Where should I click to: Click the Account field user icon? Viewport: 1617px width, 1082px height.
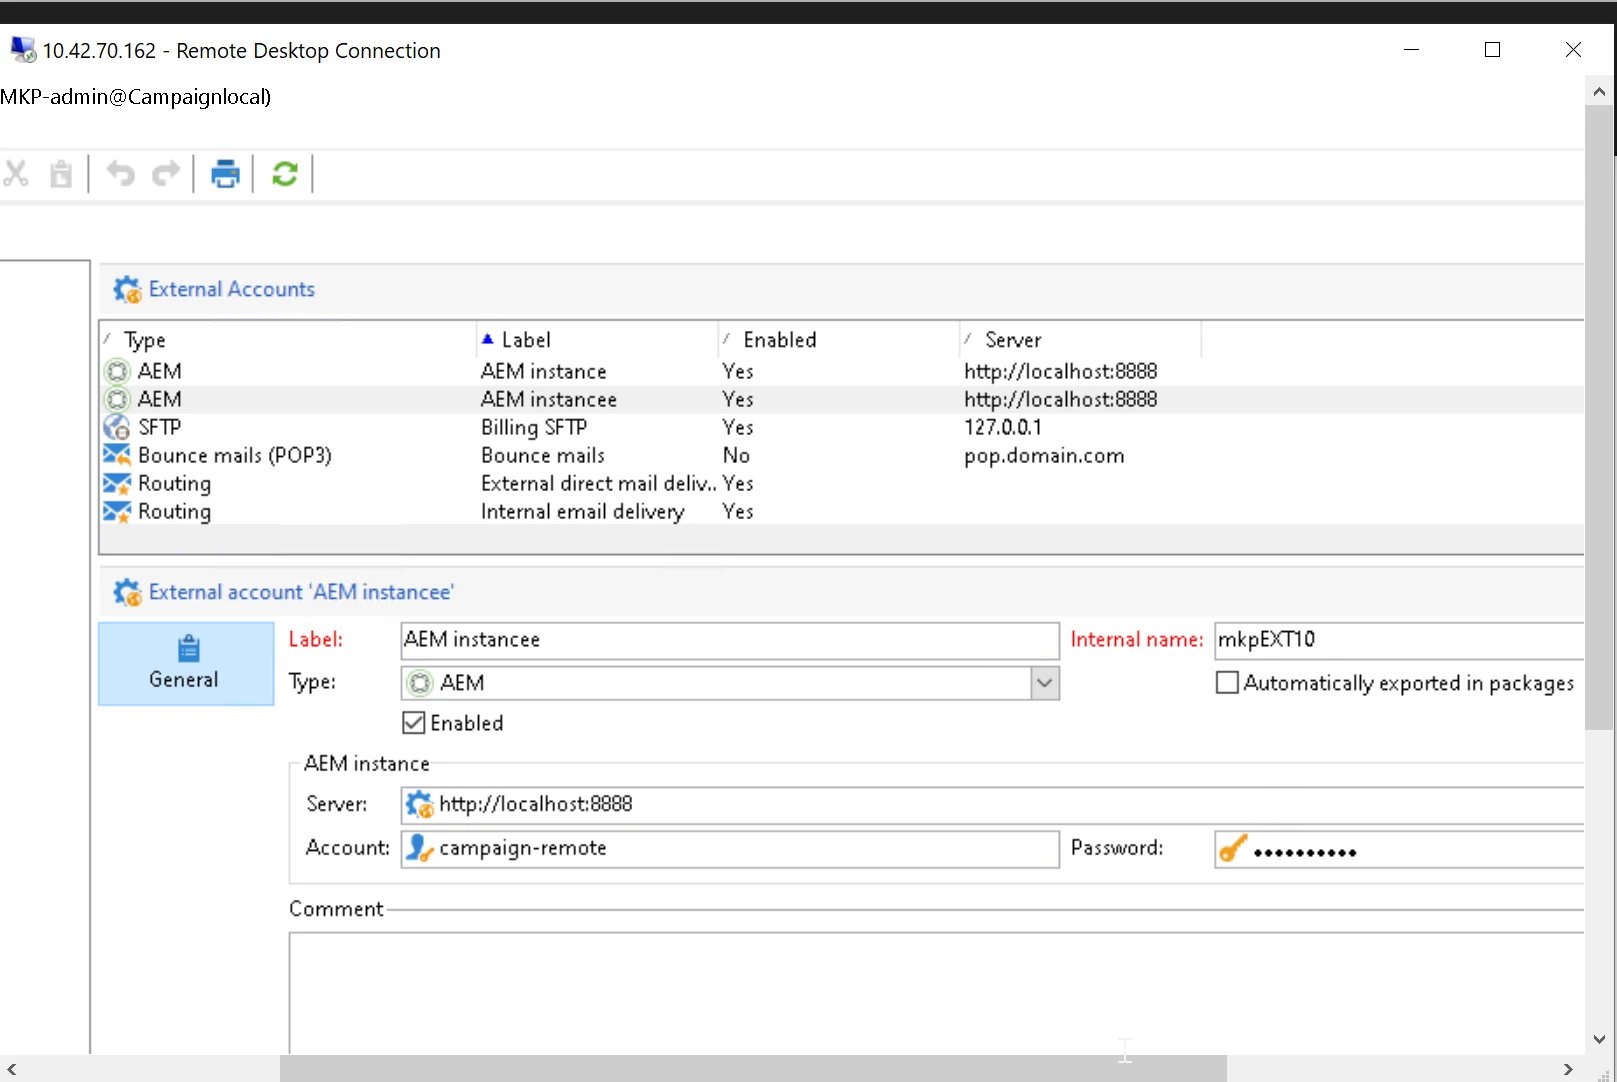point(420,848)
